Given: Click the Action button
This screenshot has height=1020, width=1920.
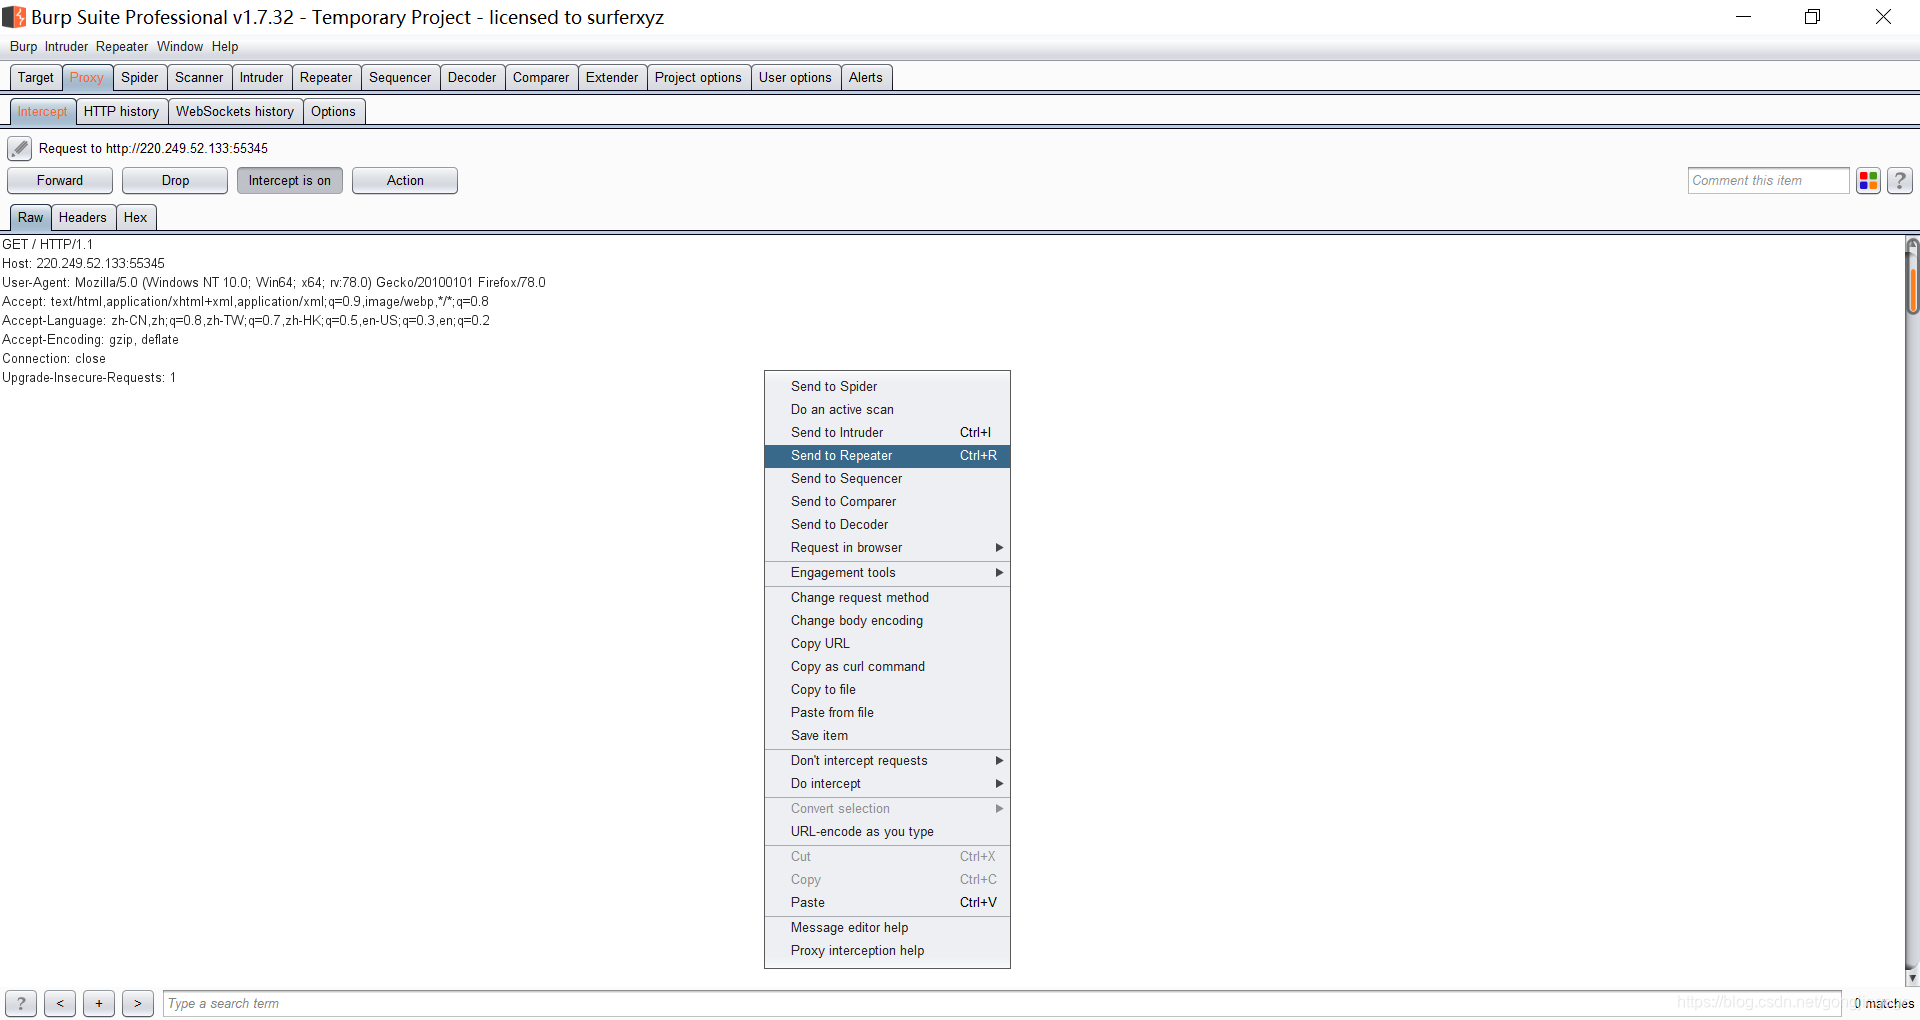Looking at the screenshot, I should pos(405,181).
